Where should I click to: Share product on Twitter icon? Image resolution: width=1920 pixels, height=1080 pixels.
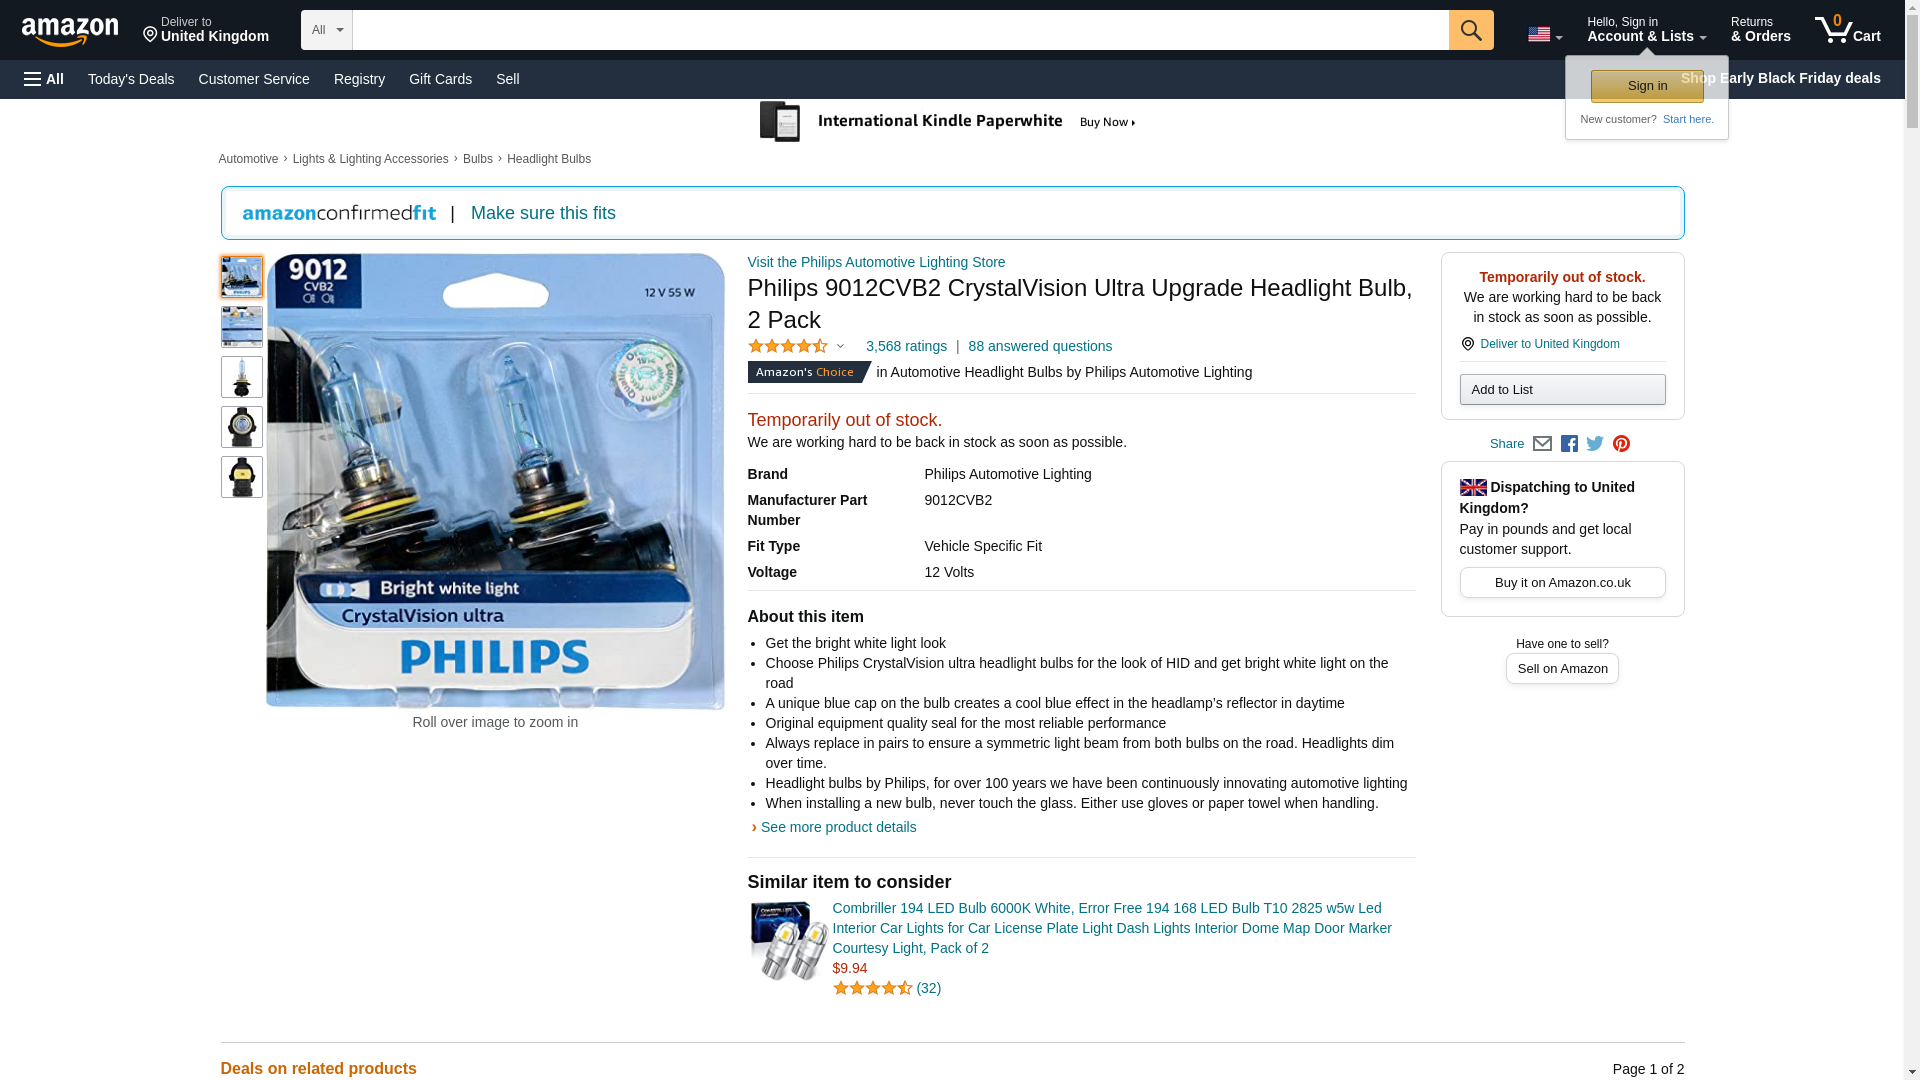[1594, 444]
